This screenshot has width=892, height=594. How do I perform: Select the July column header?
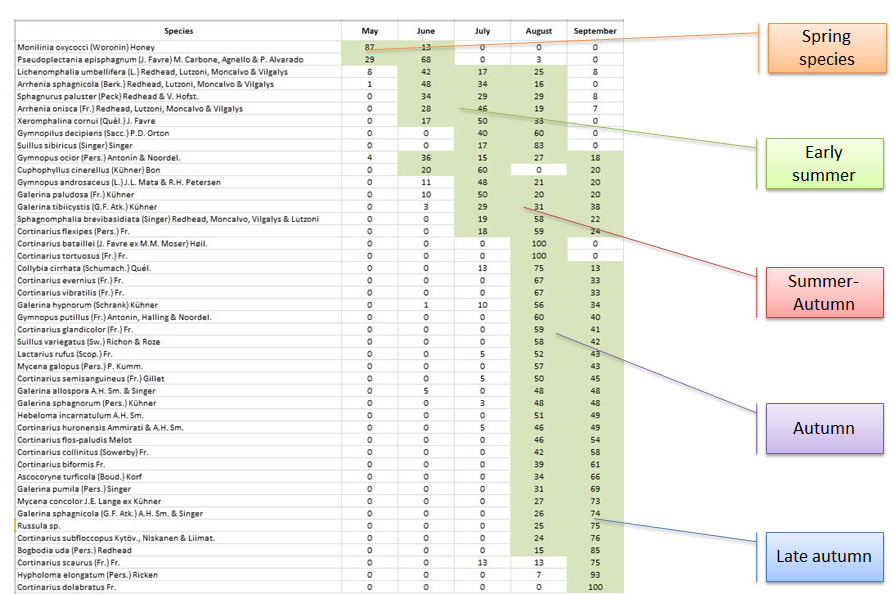[x=482, y=31]
